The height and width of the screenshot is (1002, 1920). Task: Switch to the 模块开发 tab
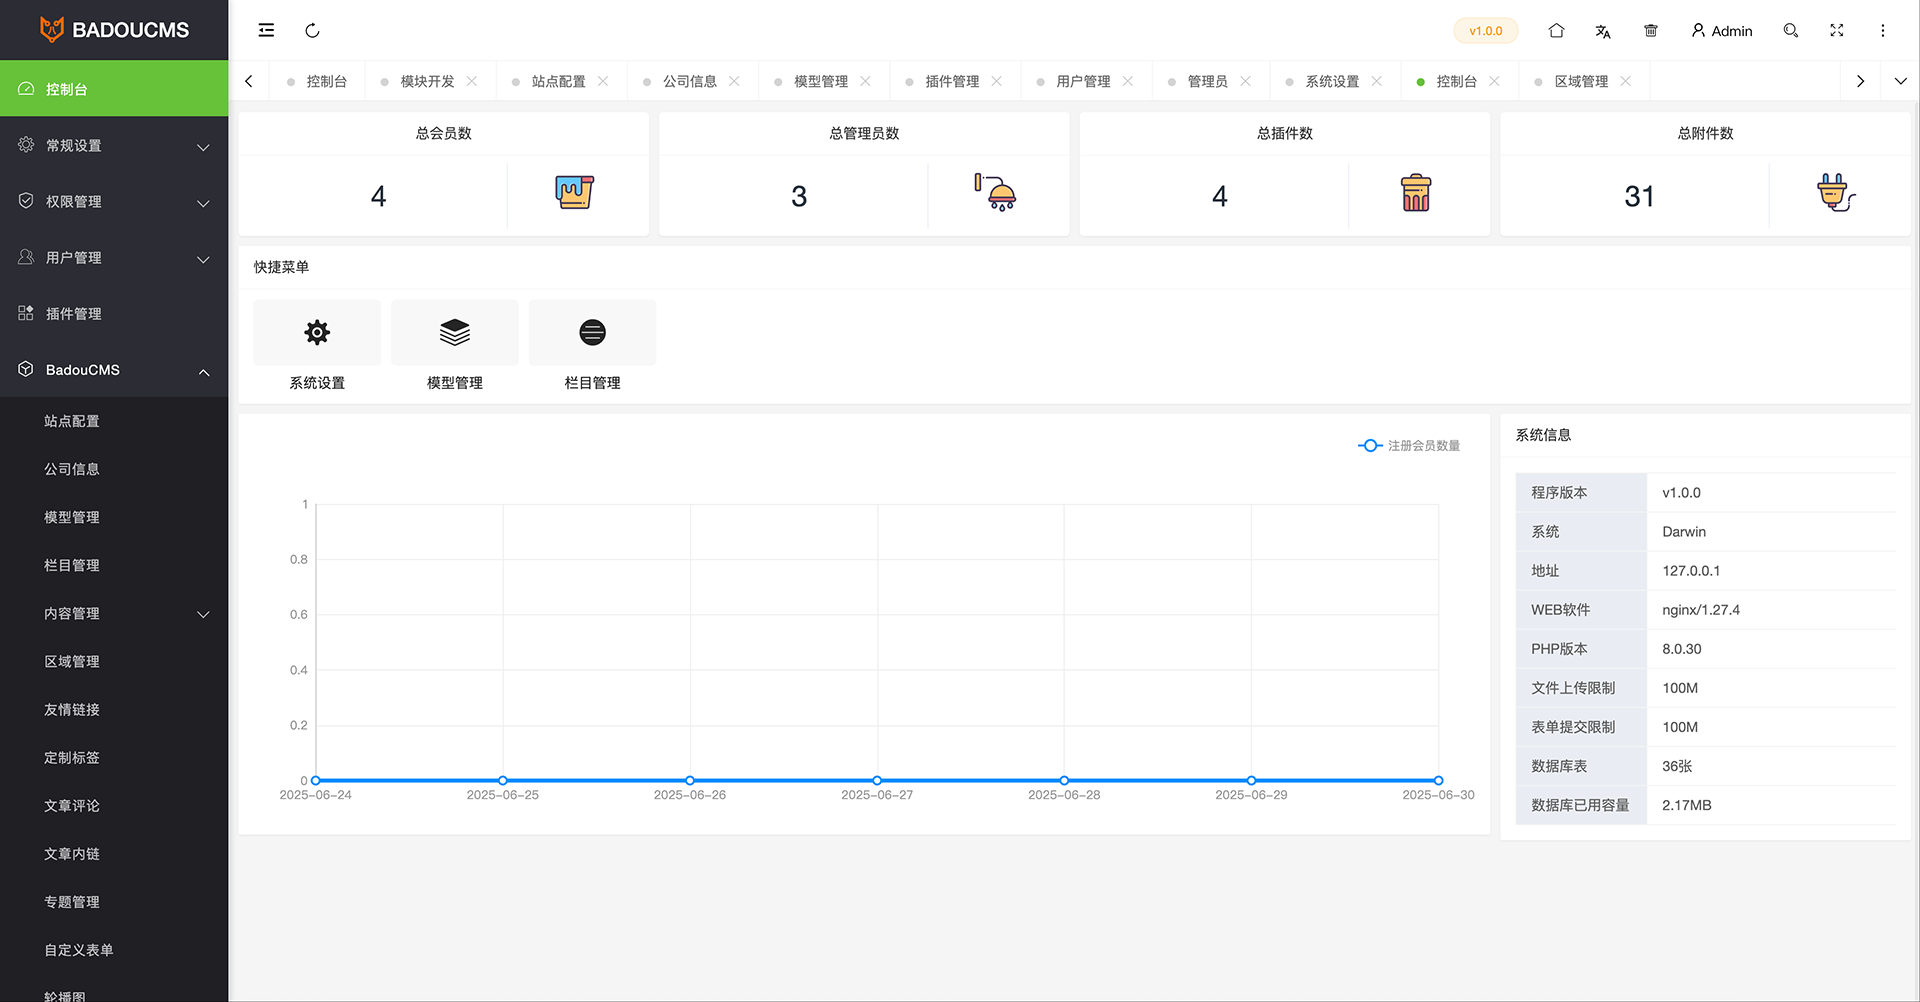tap(427, 81)
